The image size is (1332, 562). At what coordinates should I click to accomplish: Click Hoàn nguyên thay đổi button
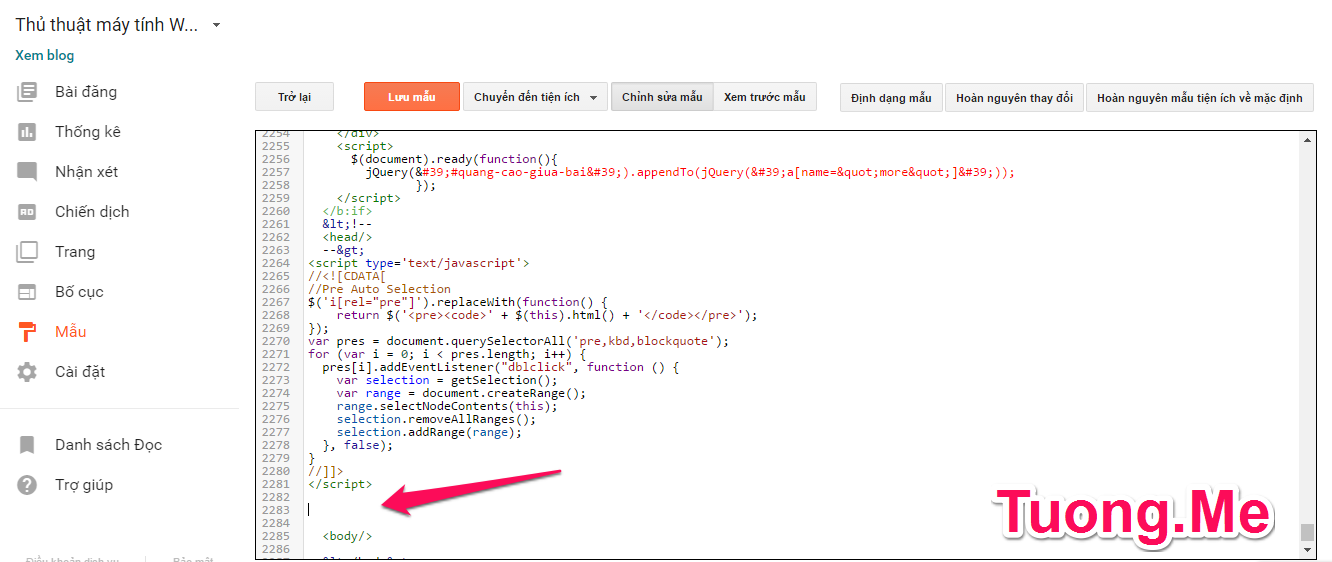click(x=1014, y=97)
